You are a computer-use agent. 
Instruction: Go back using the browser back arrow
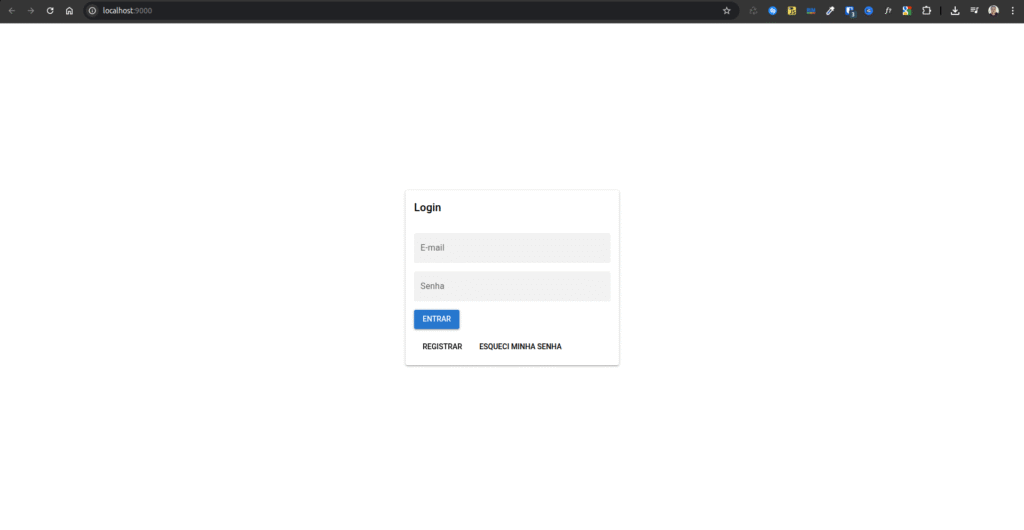pos(12,10)
